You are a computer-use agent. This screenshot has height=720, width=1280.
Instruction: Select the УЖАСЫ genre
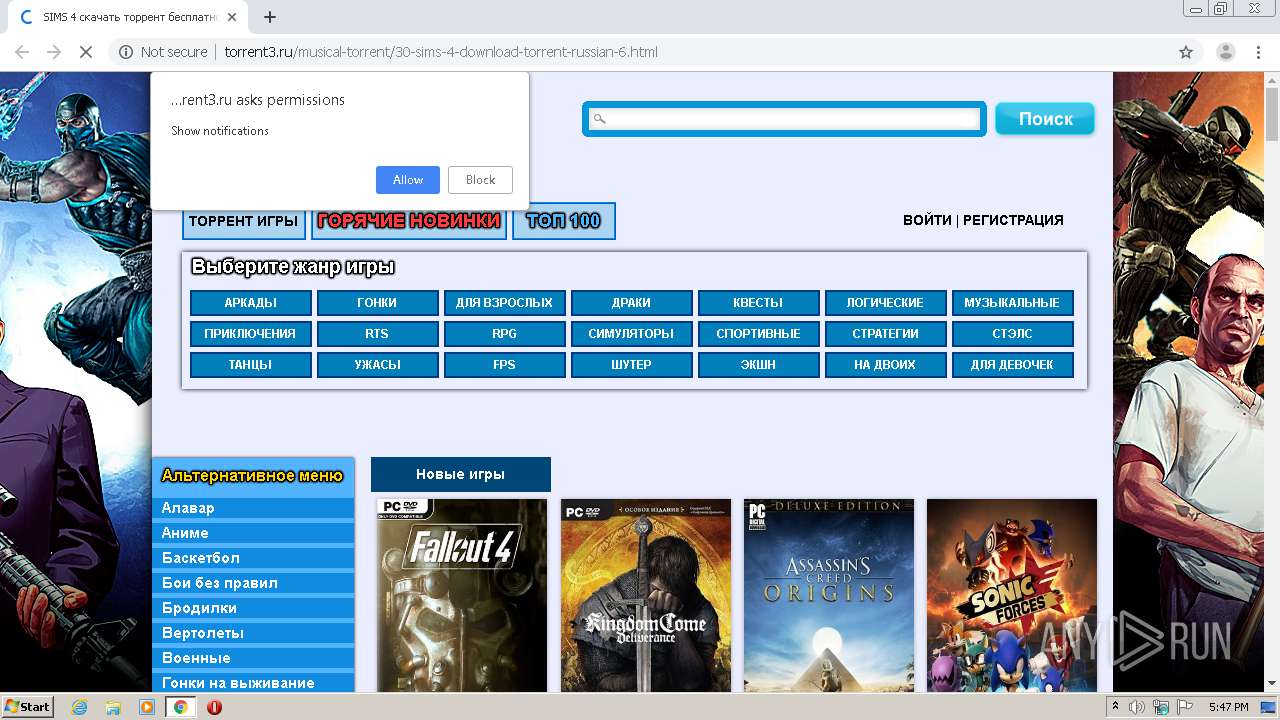[x=377, y=365]
